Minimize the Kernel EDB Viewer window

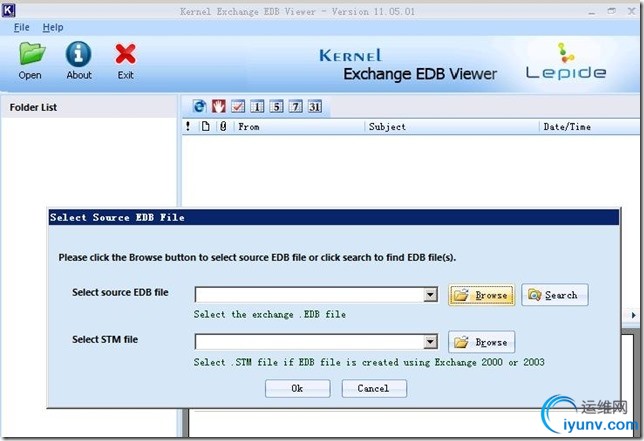pyautogui.click(x=592, y=11)
